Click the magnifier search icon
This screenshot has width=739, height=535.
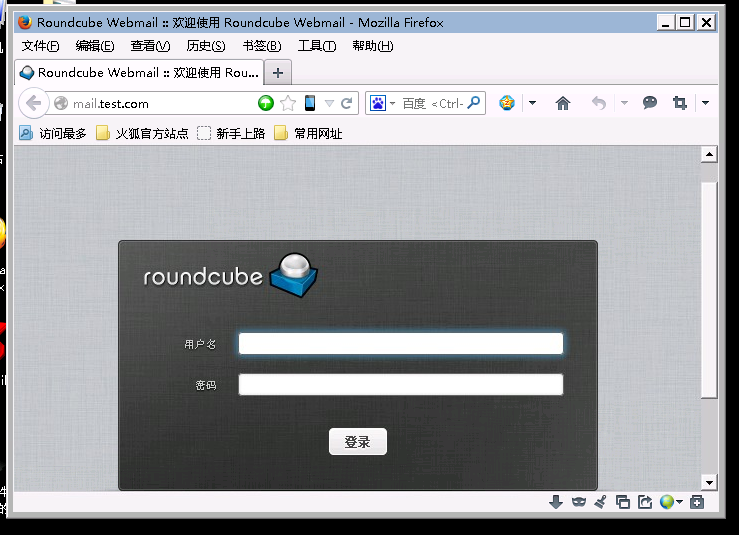[x=474, y=102]
